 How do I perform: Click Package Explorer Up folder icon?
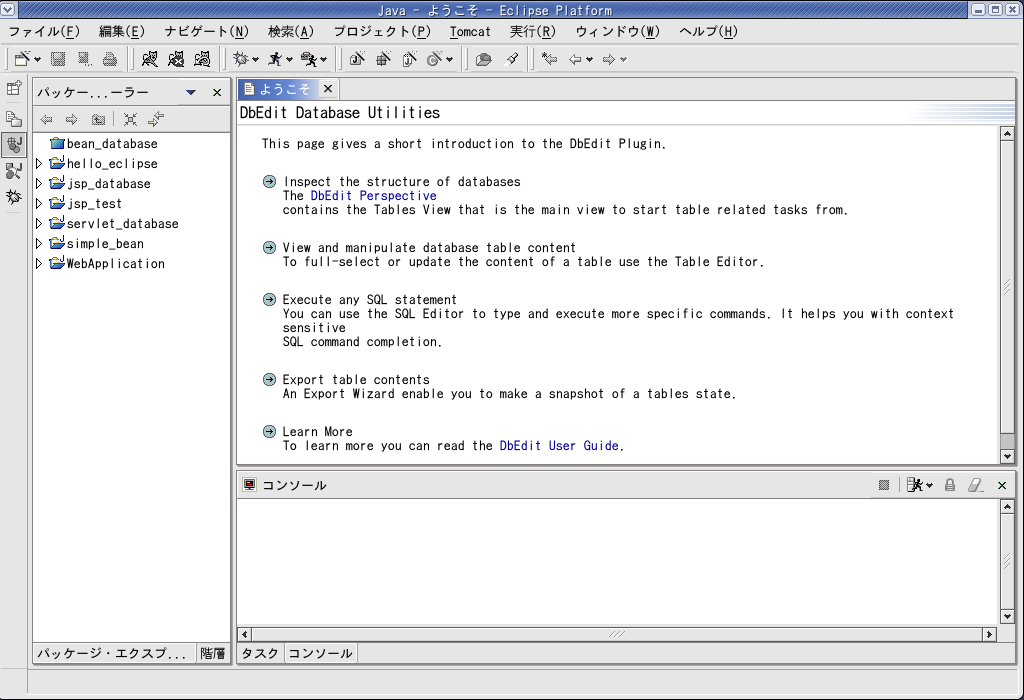click(x=98, y=119)
